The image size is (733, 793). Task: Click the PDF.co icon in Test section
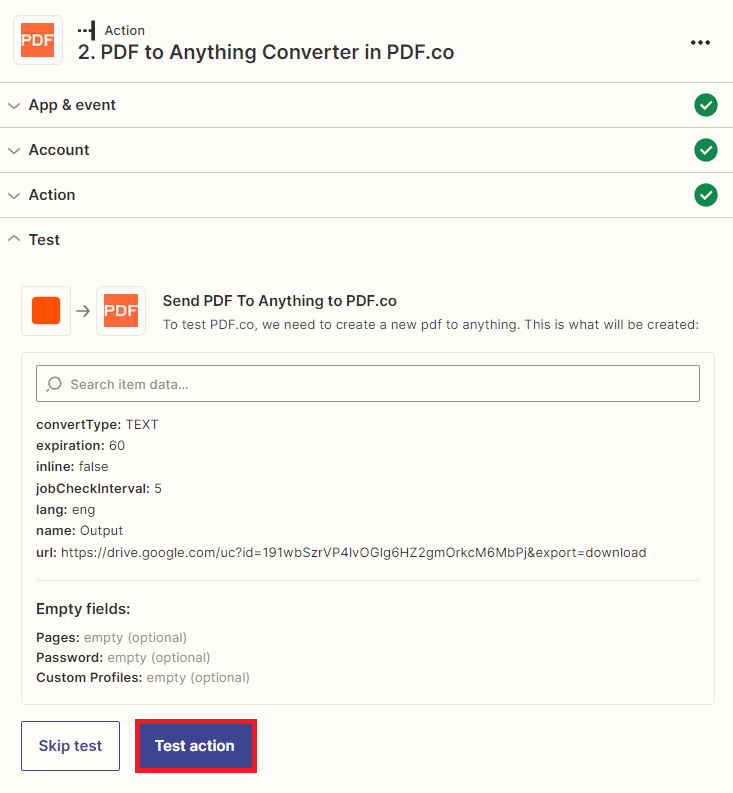pos(121,311)
